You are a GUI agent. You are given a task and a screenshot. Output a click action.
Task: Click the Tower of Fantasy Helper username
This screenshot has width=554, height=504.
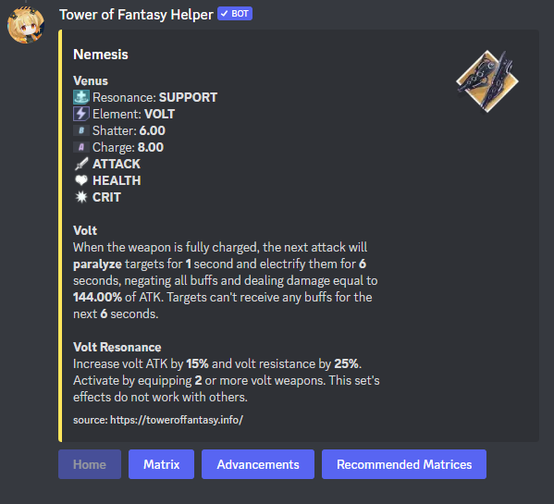(x=136, y=14)
